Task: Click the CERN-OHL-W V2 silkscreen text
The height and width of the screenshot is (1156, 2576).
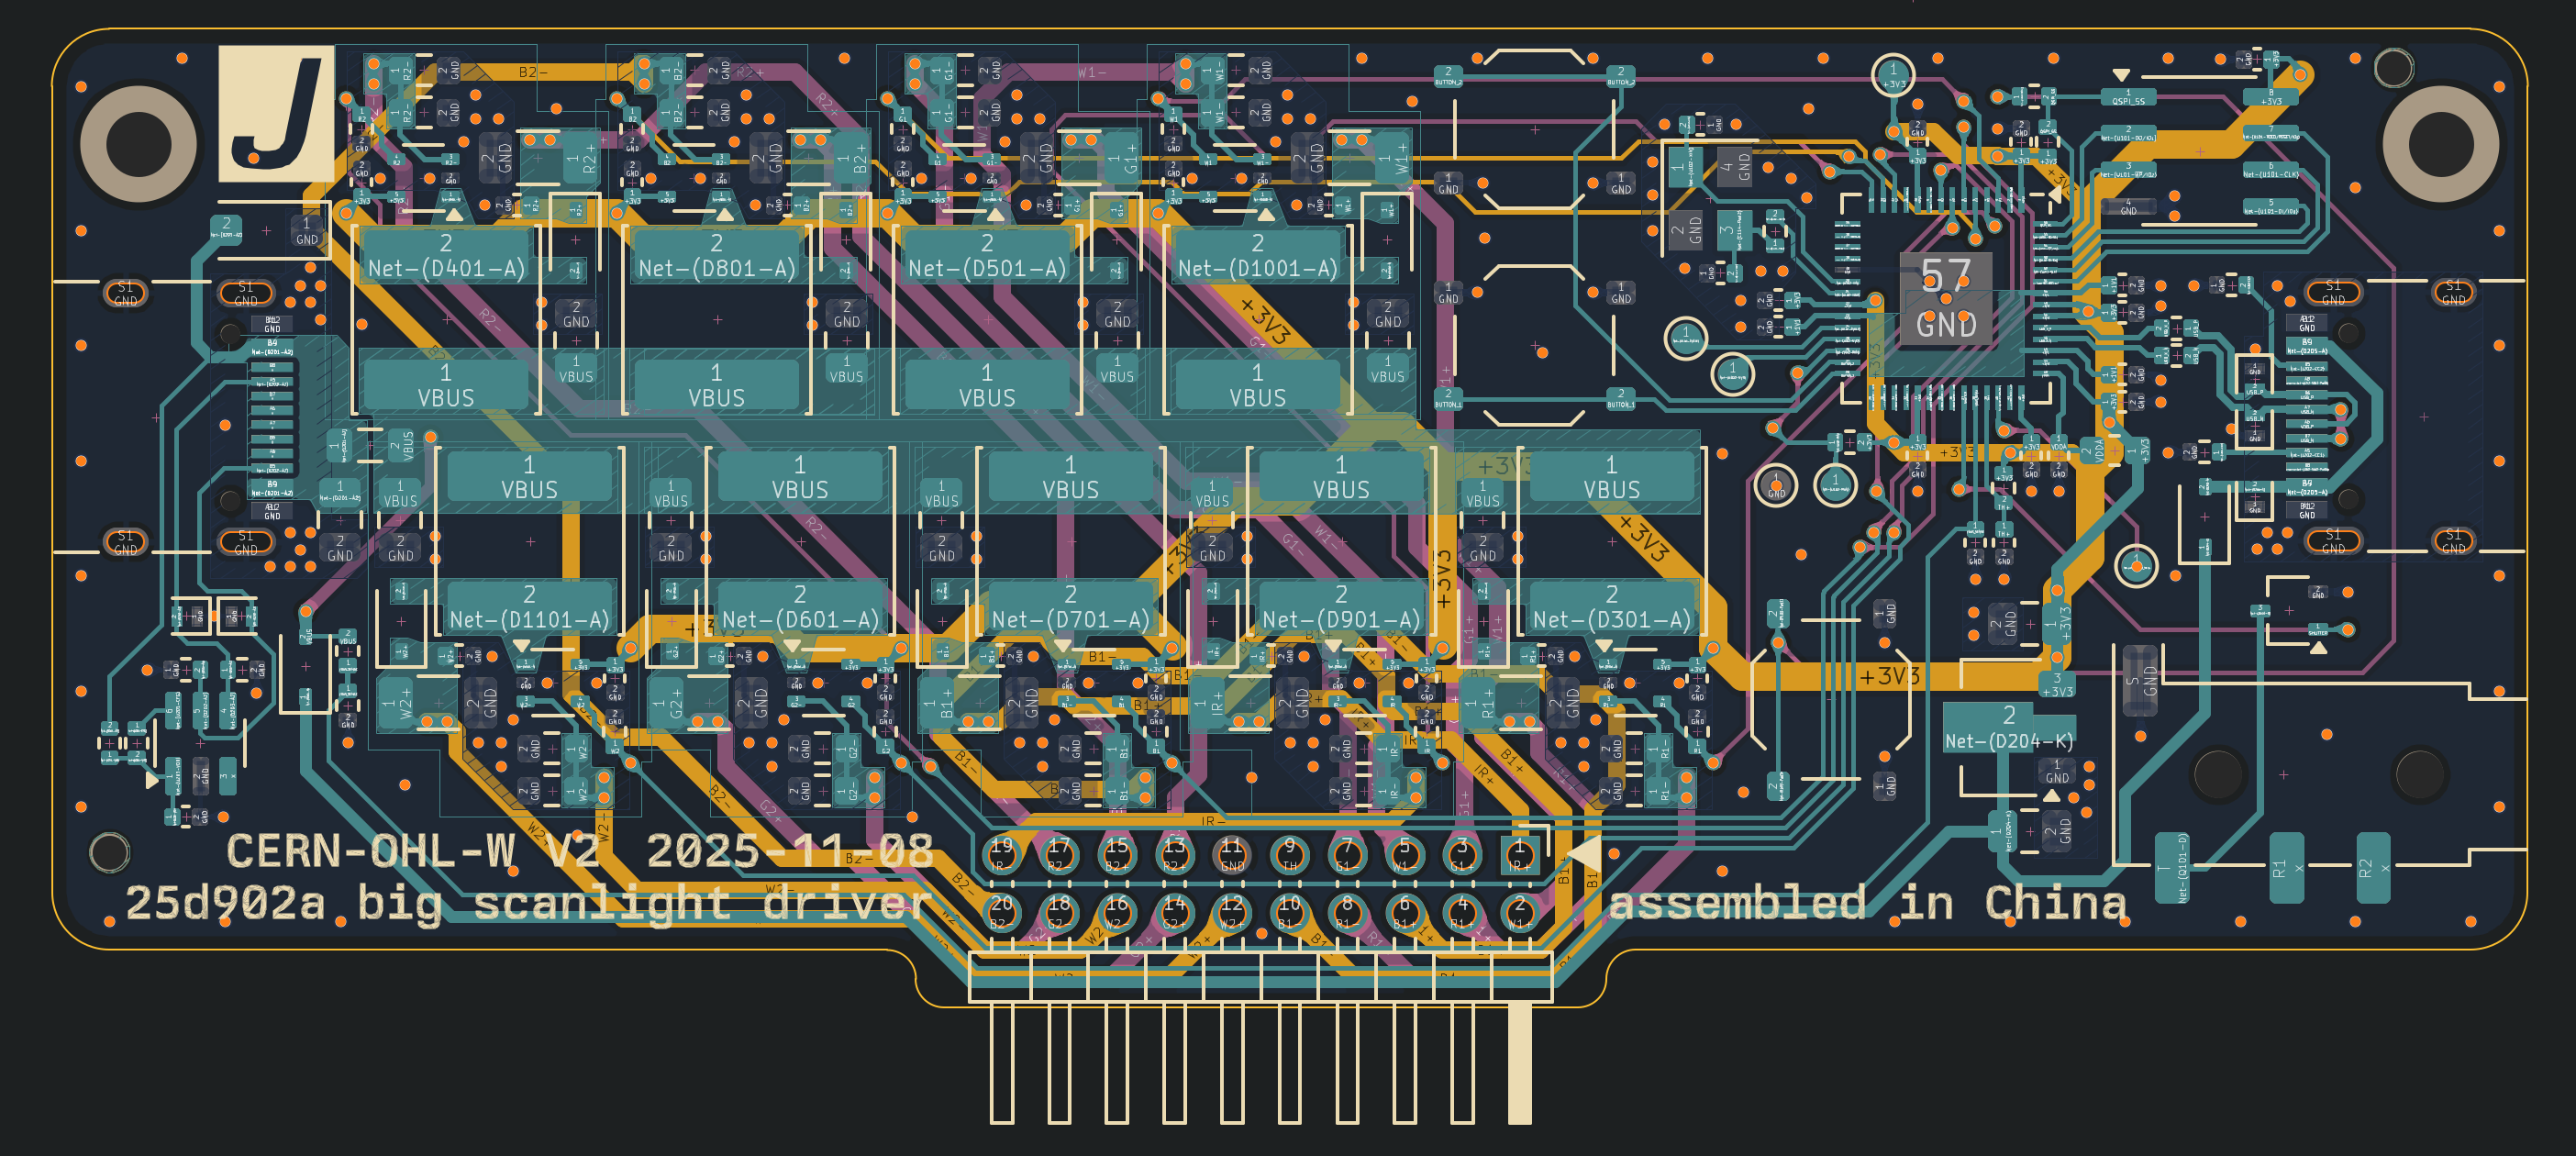Action: (x=412, y=852)
